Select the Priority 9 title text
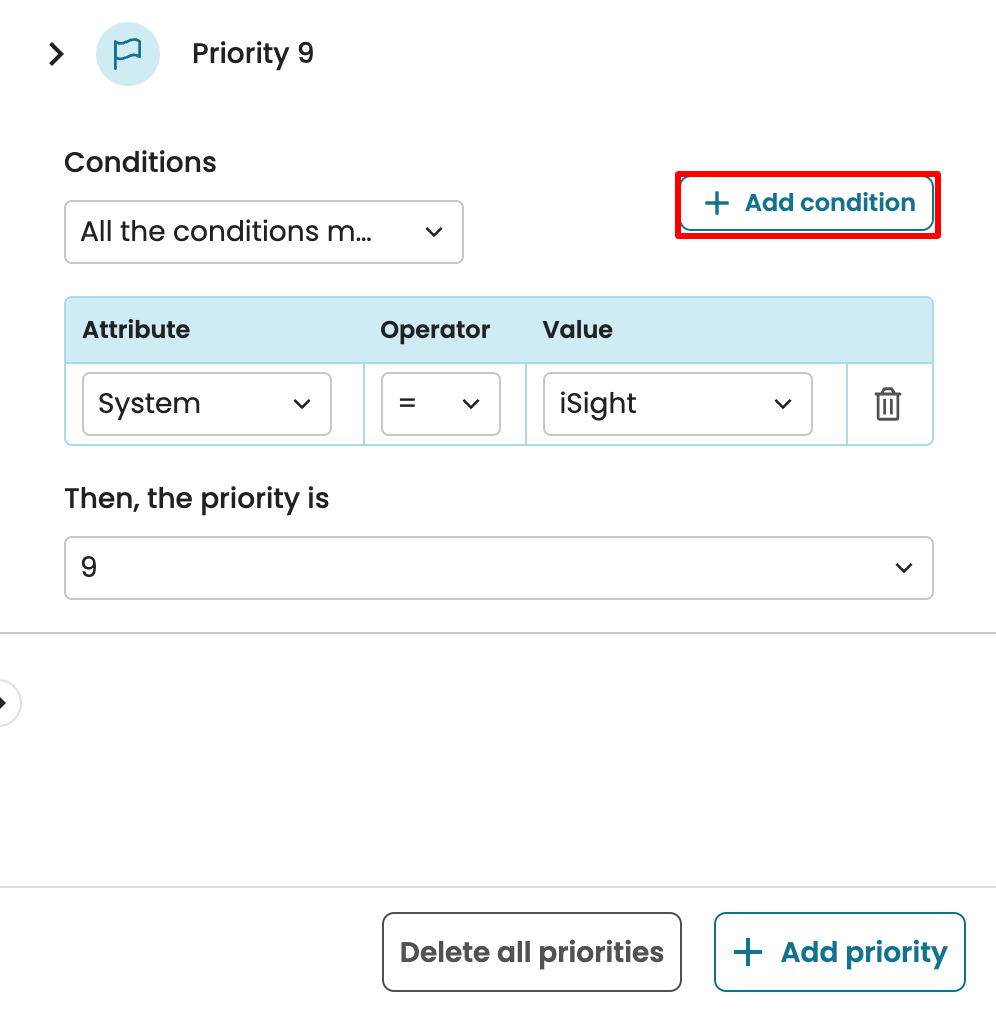Image resolution: width=996 pixels, height=1012 pixels. pos(253,53)
